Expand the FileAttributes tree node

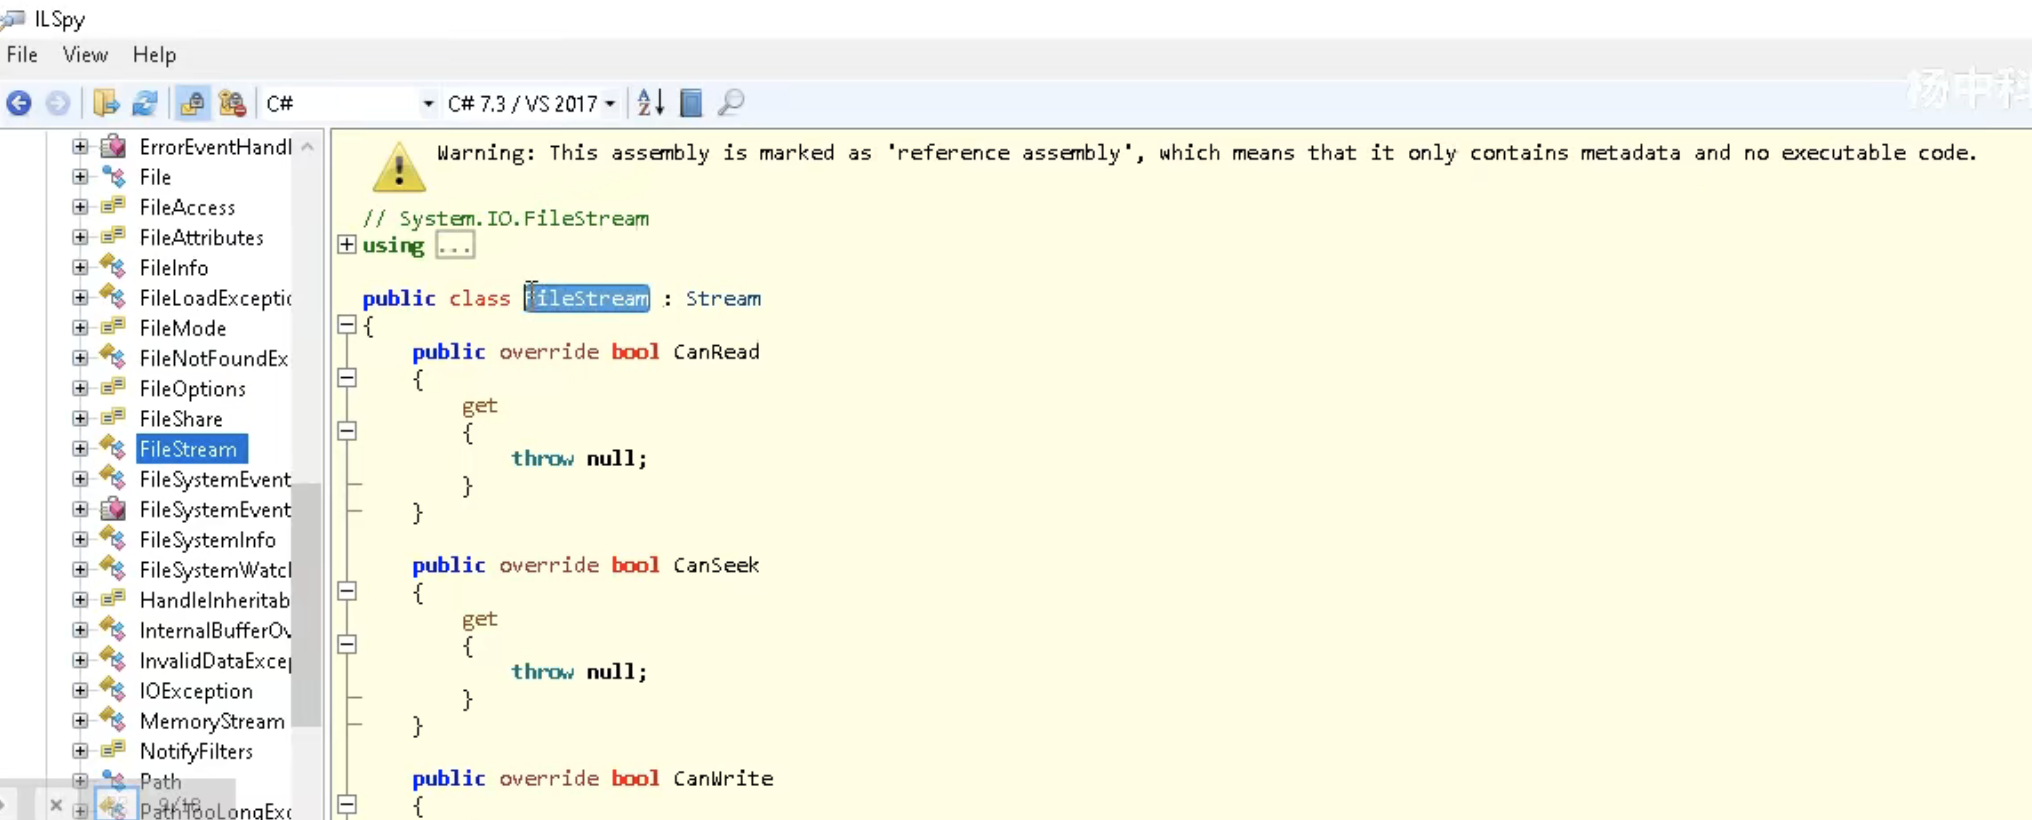[81, 237]
